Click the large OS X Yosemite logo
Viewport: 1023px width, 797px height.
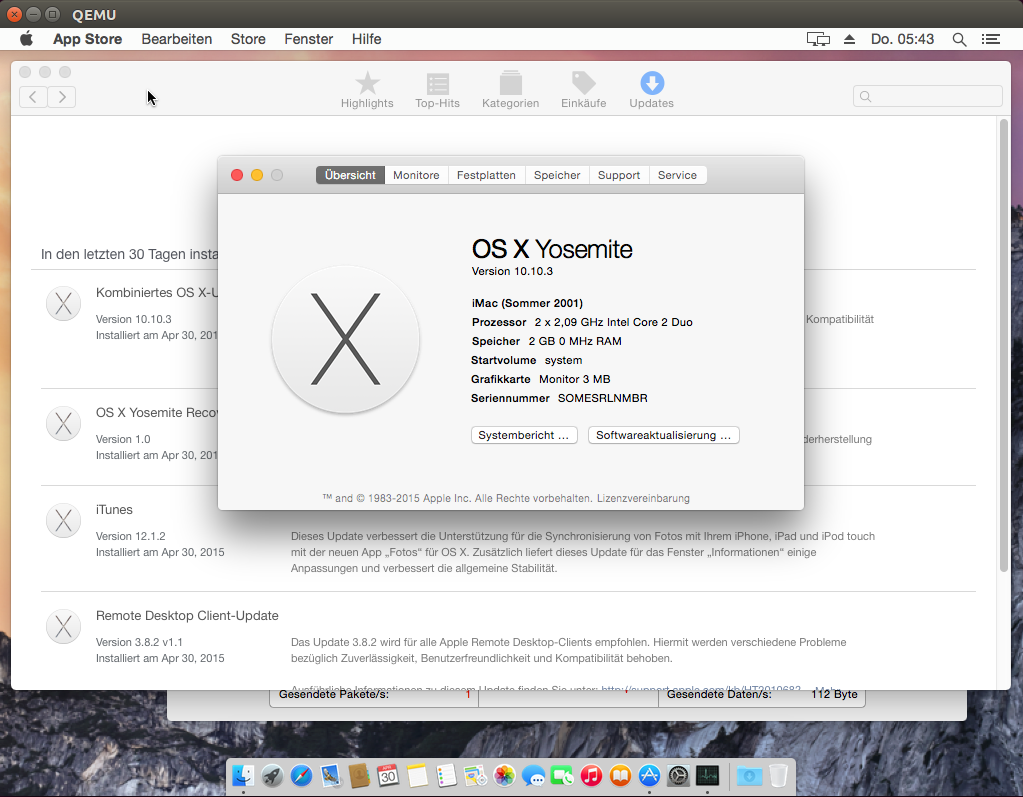(x=346, y=339)
